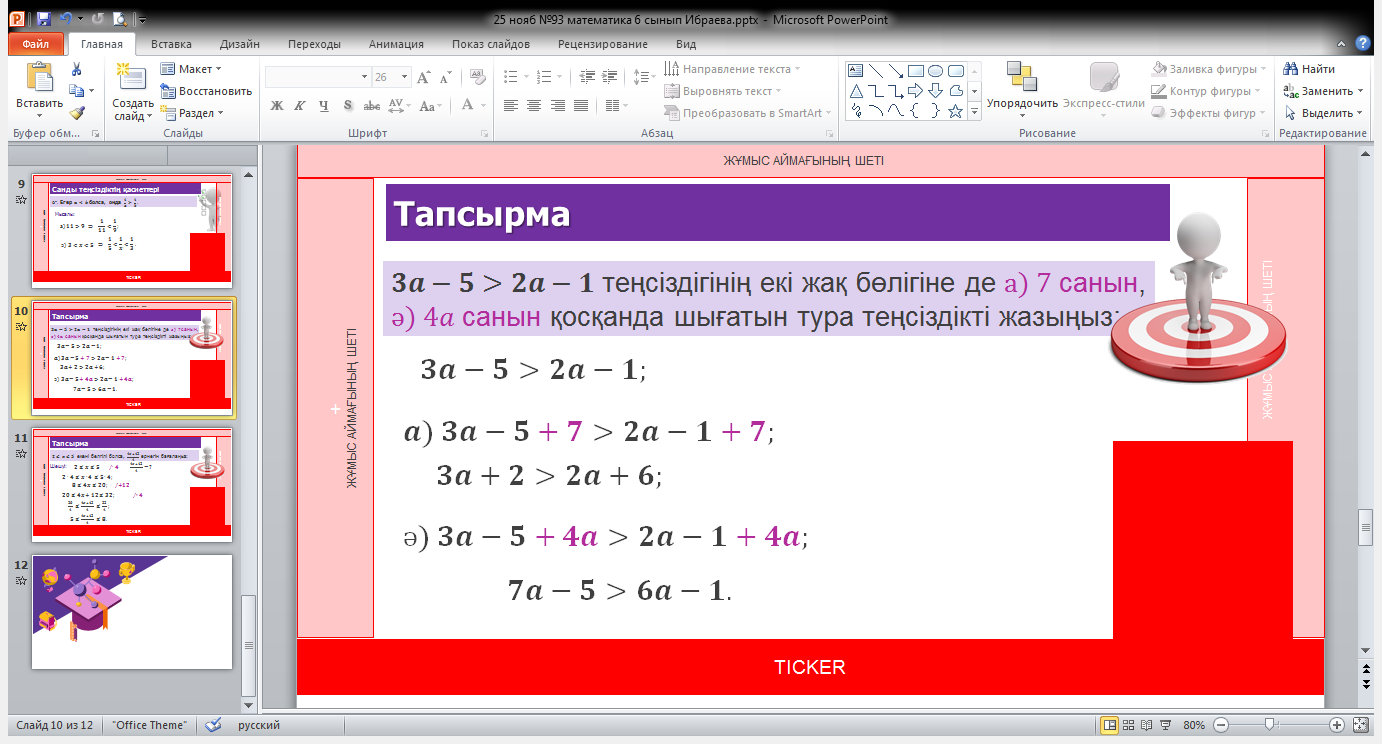Switch to the Переходы tab

(314, 44)
